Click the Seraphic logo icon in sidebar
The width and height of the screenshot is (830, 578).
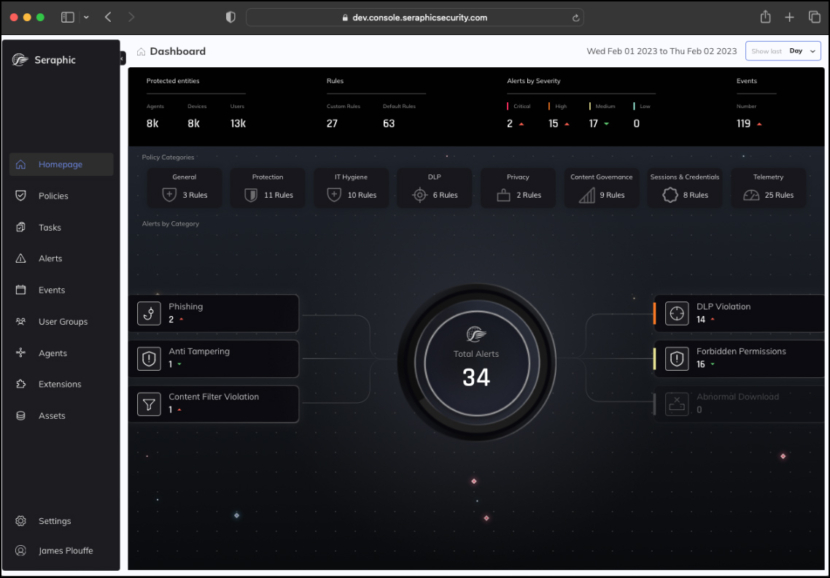pos(20,60)
